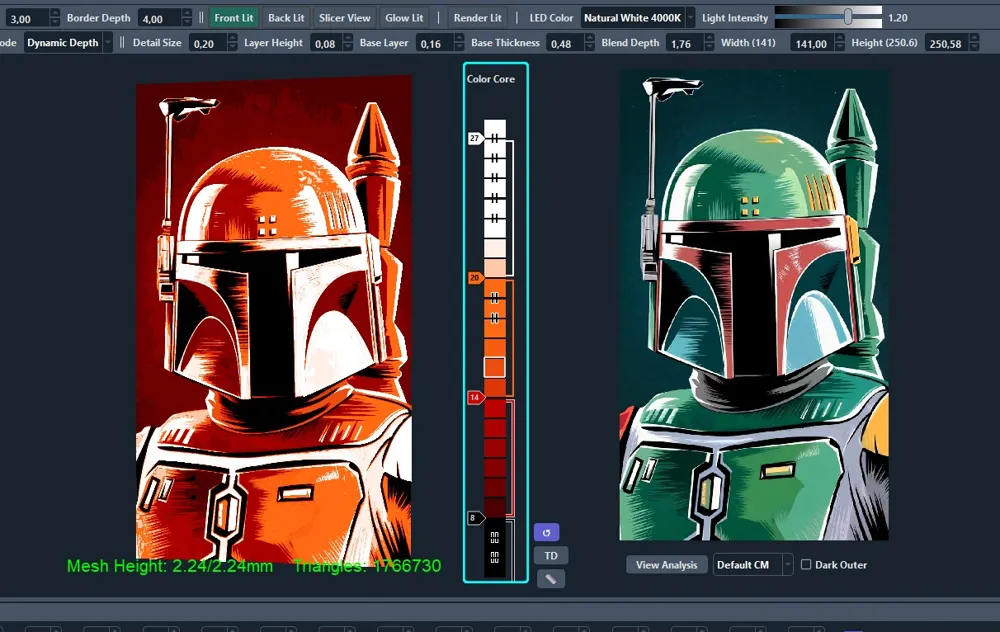Switch to Slicer View mode

coord(344,18)
